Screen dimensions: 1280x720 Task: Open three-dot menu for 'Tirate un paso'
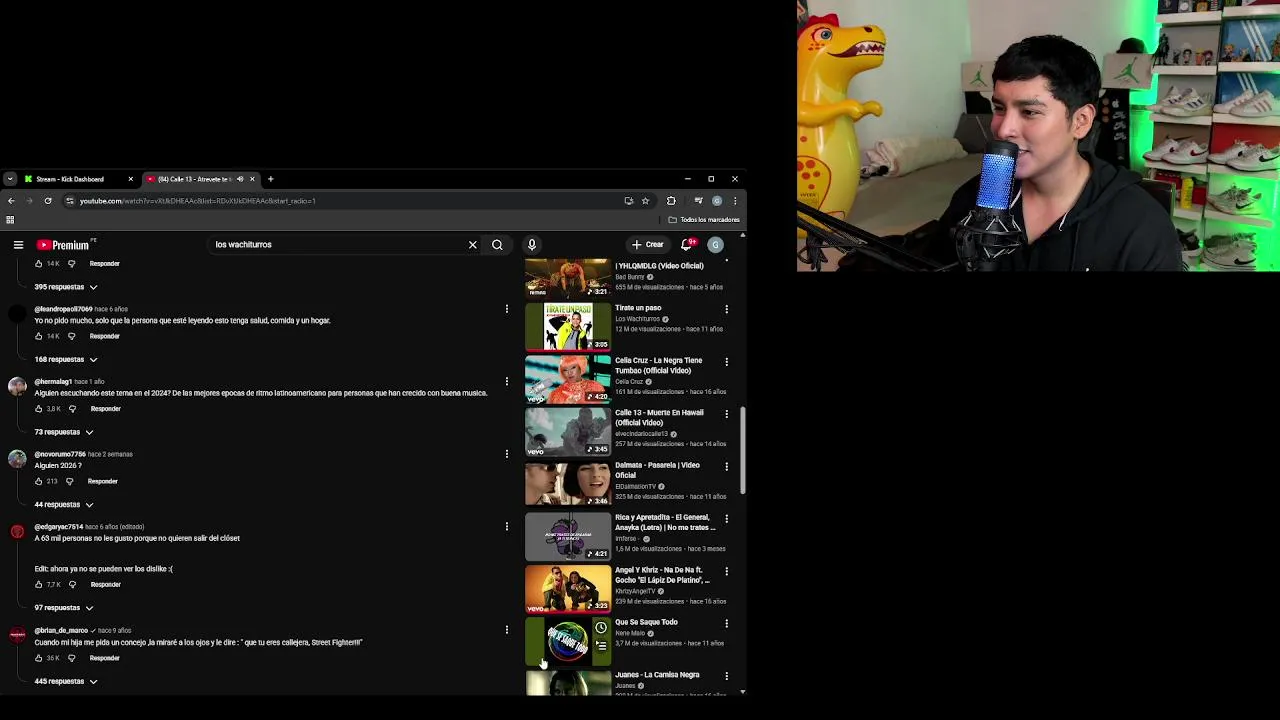pos(727,309)
